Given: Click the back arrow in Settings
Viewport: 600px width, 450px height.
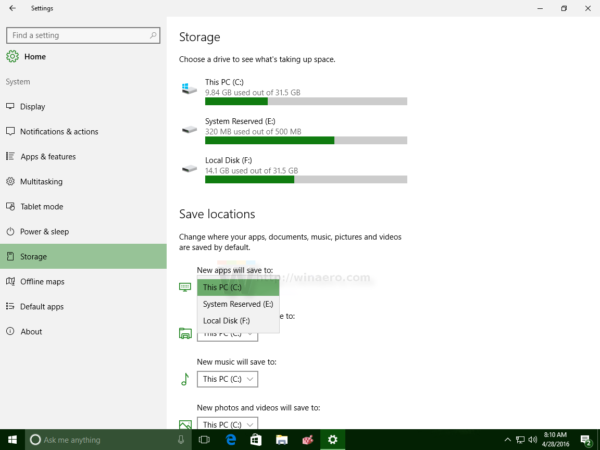Looking at the screenshot, I should pos(12,8).
